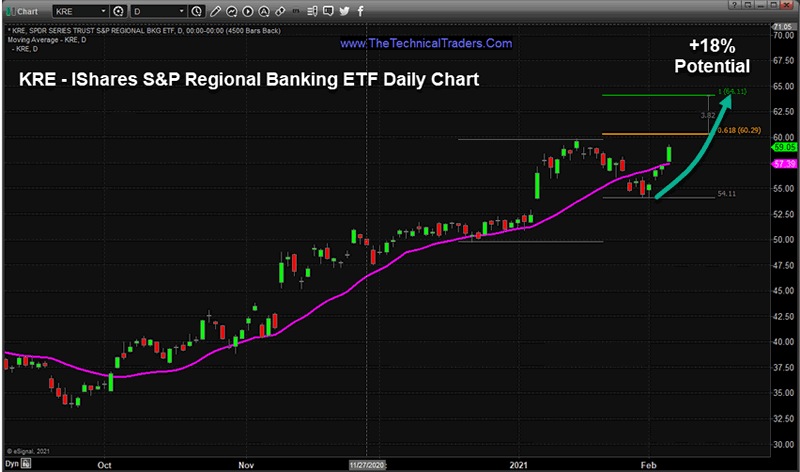Click the '- KRE, D' study legend line
This screenshot has width=800, height=472.
tap(25, 49)
